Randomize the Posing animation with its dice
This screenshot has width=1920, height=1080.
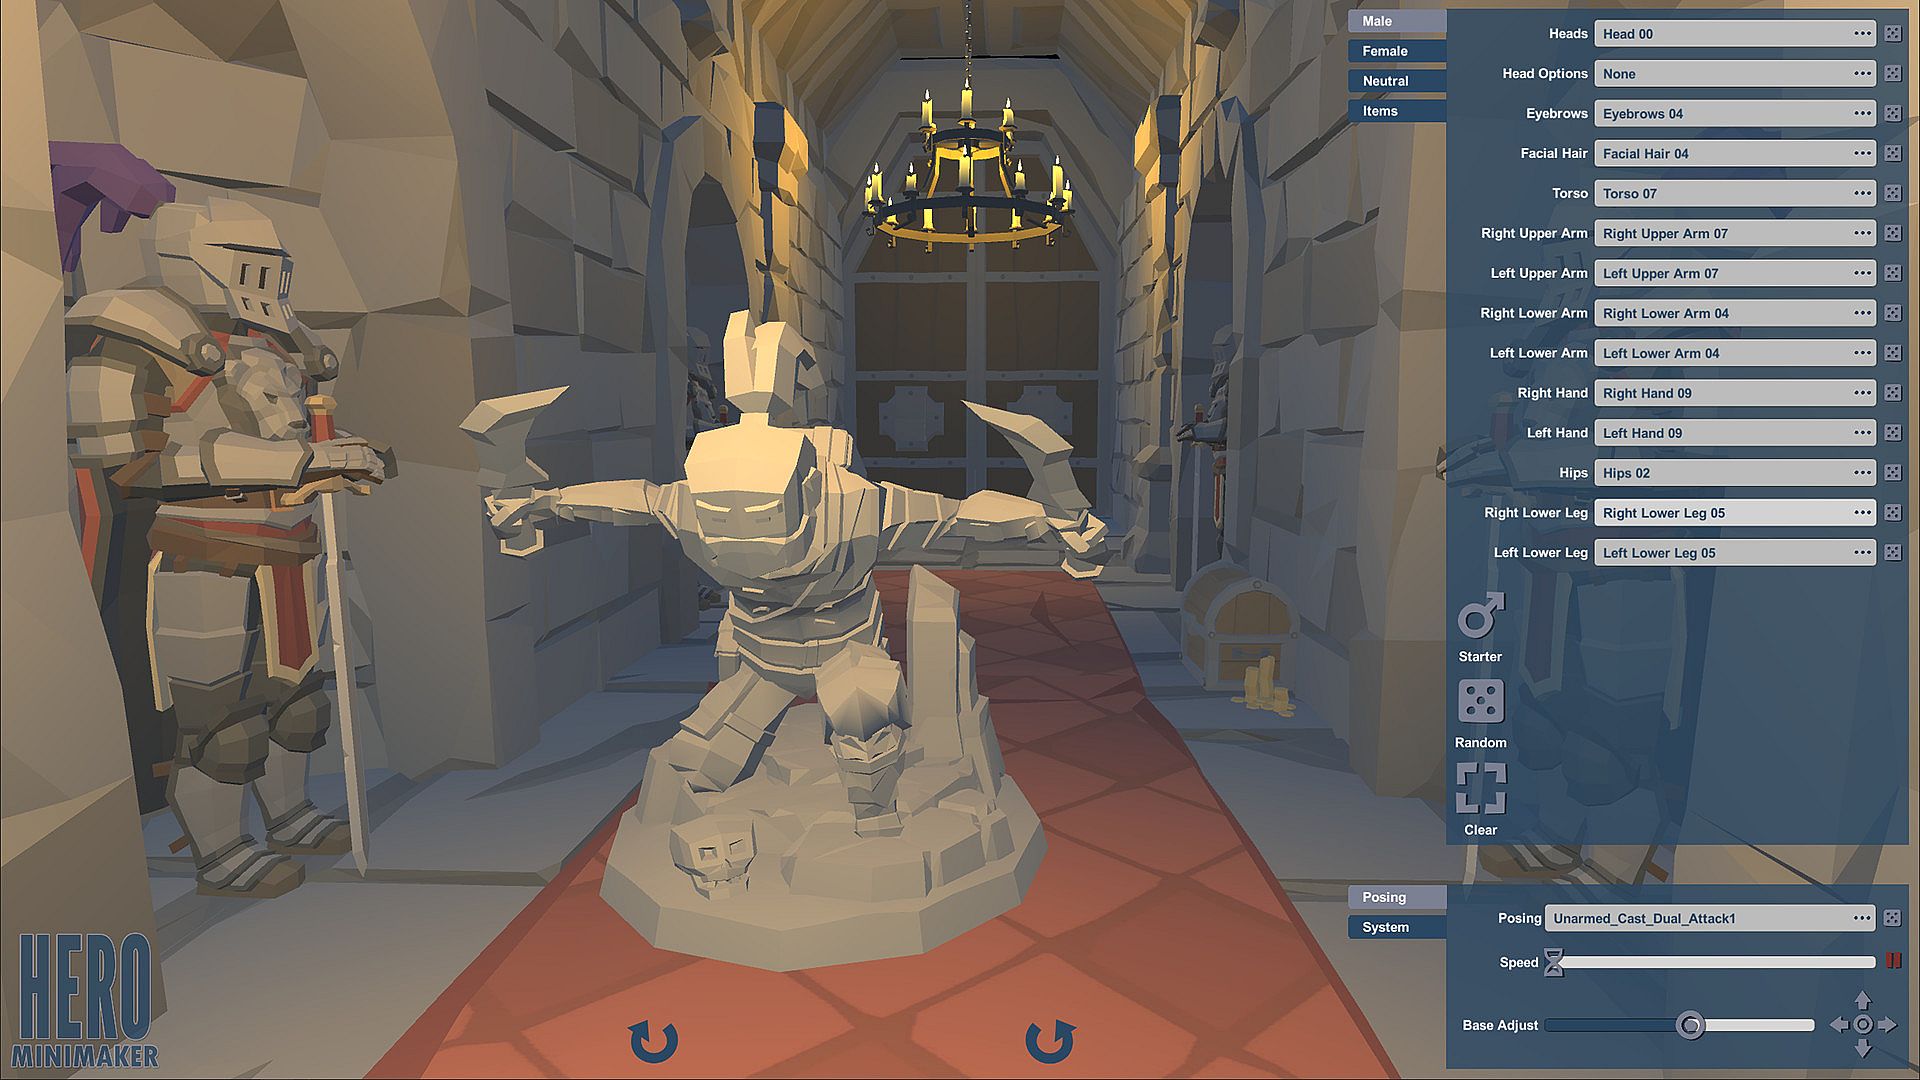pyautogui.click(x=1892, y=918)
